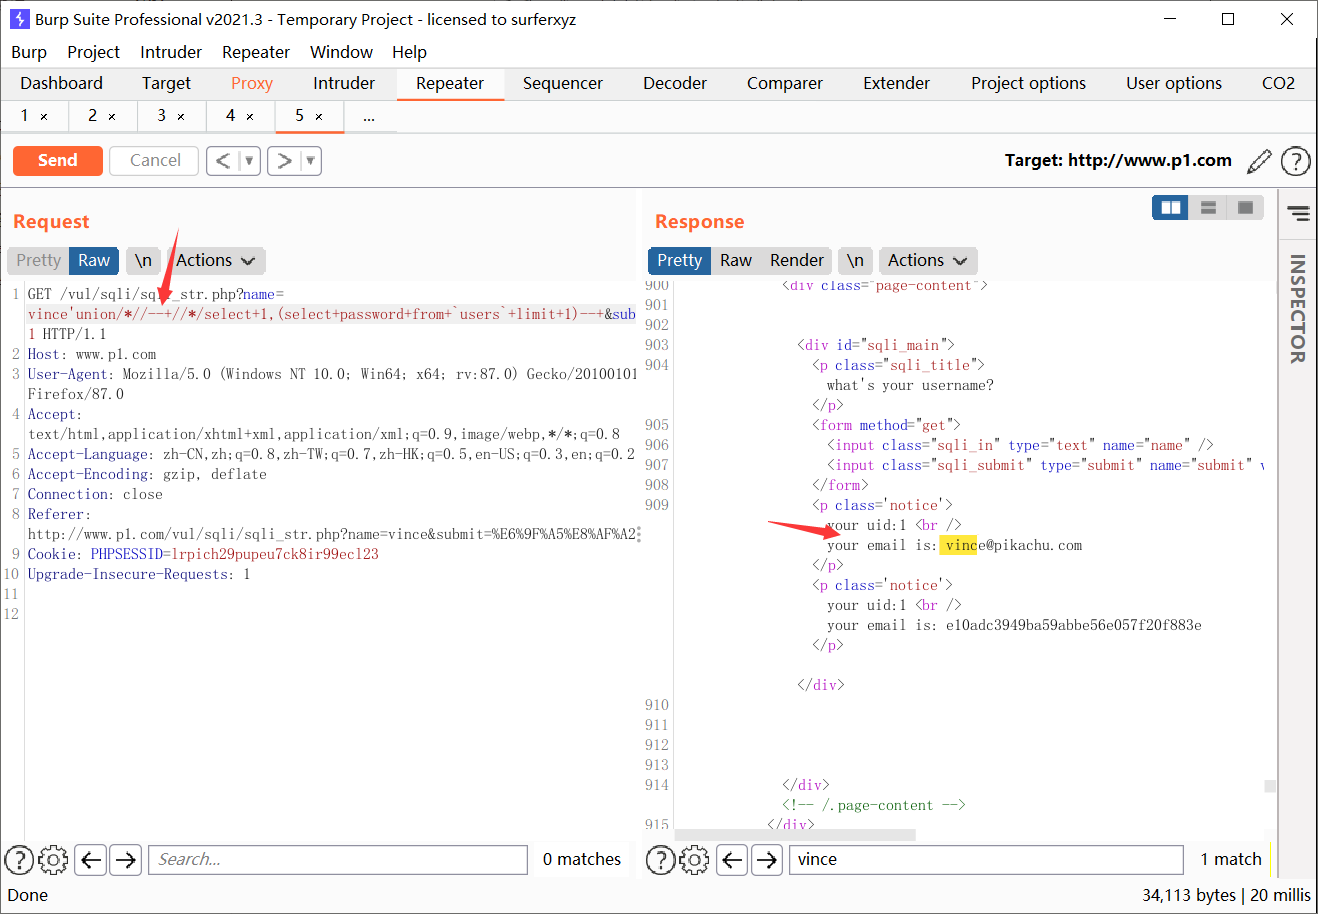Close Repeater tab 4
Image resolution: width=1318 pixels, height=914 pixels.
tap(250, 117)
